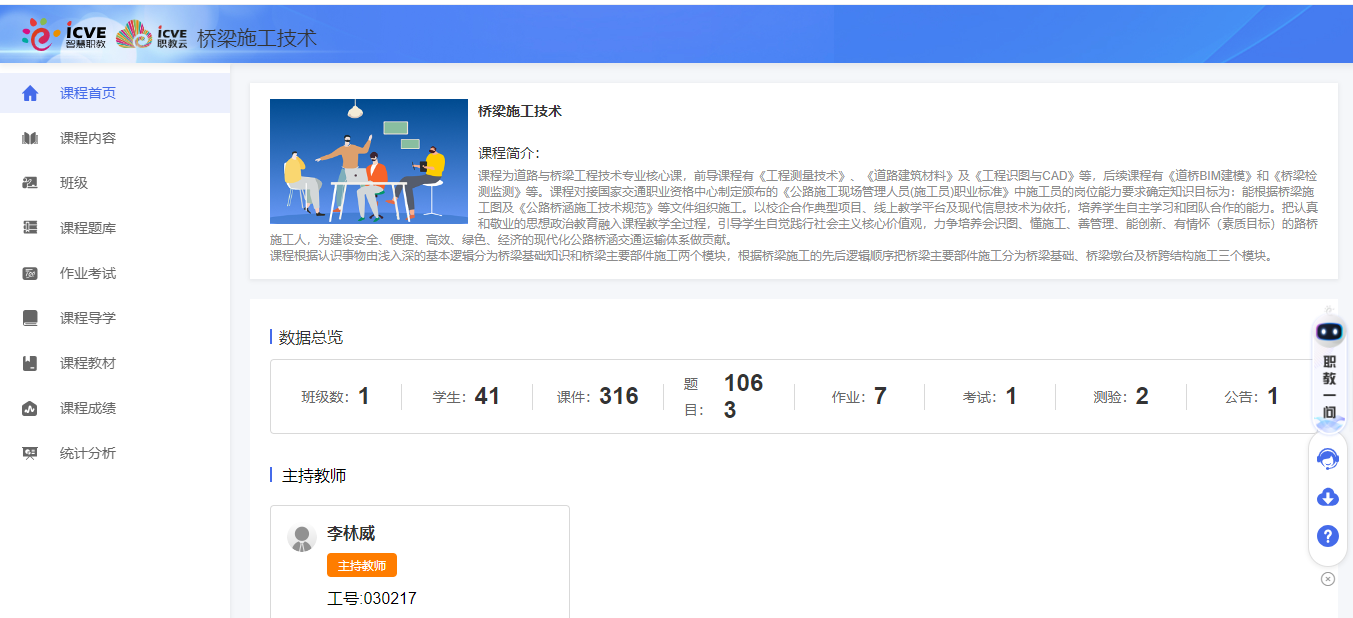Click the 统计分析 presentation icon

pyautogui.click(x=30, y=453)
